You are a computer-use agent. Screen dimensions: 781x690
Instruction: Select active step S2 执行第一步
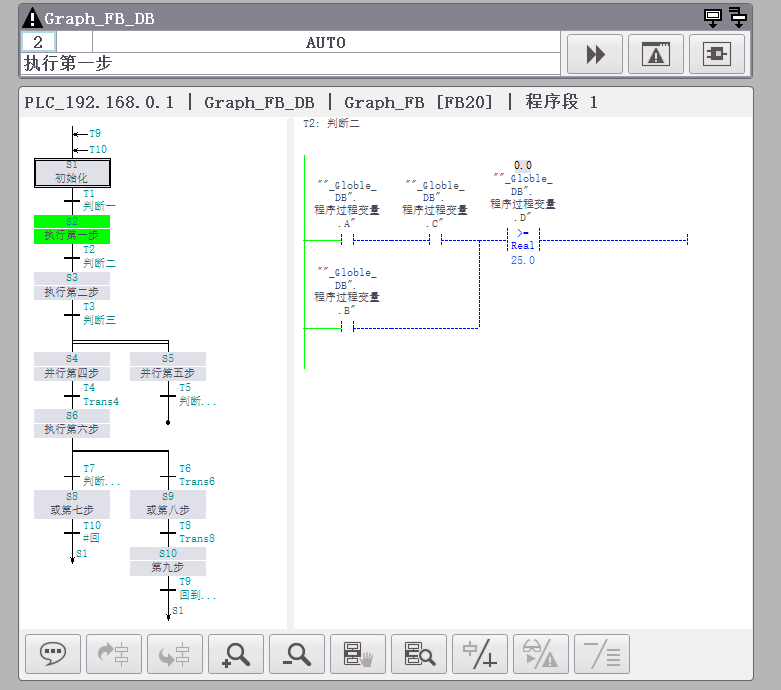(x=72, y=230)
